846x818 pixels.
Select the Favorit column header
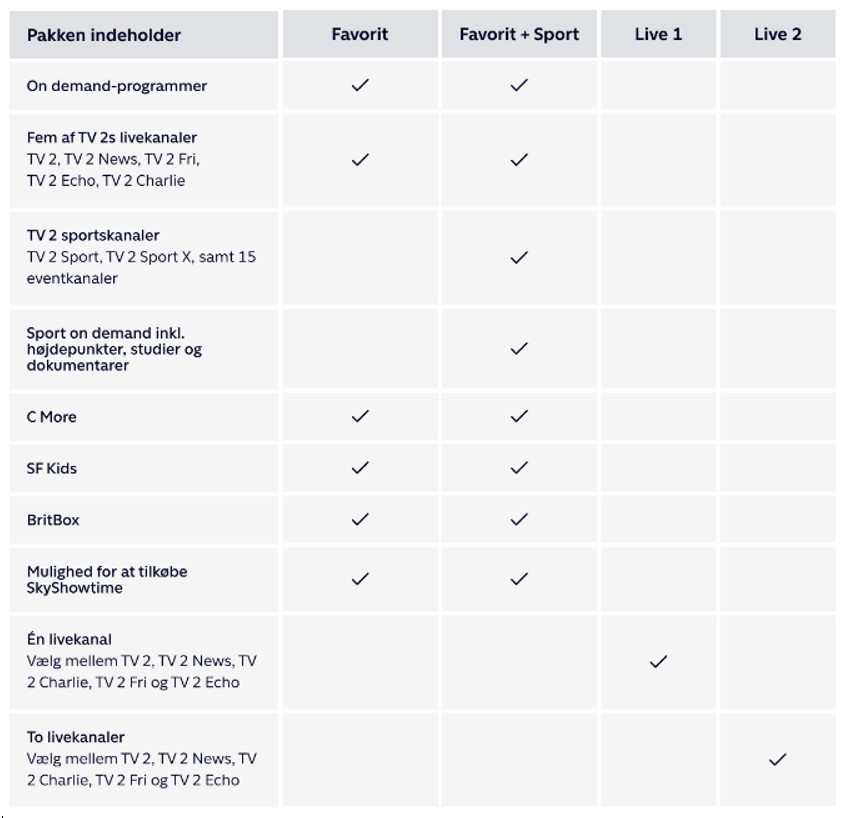point(360,34)
